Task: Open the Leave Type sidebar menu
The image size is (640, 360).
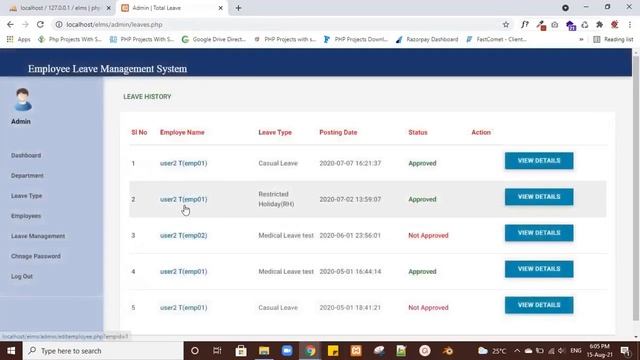Action: [27, 196]
